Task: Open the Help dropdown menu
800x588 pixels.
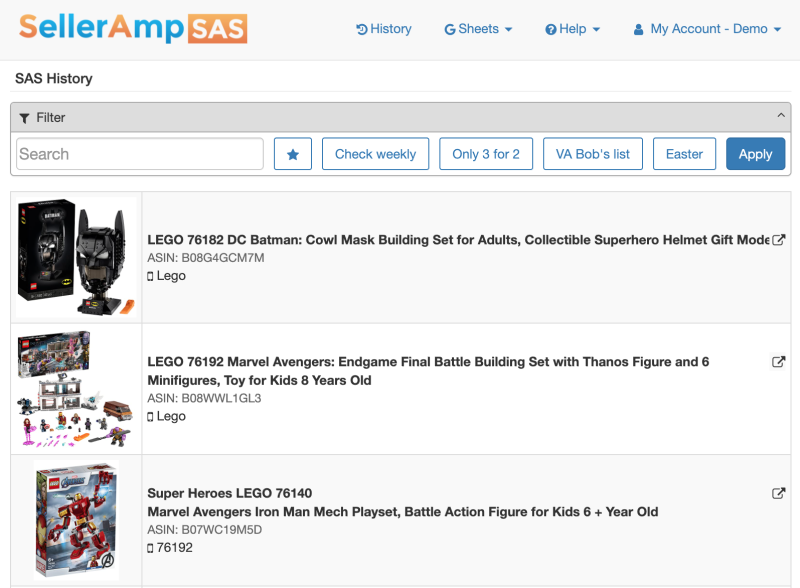Action: point(572,29)
